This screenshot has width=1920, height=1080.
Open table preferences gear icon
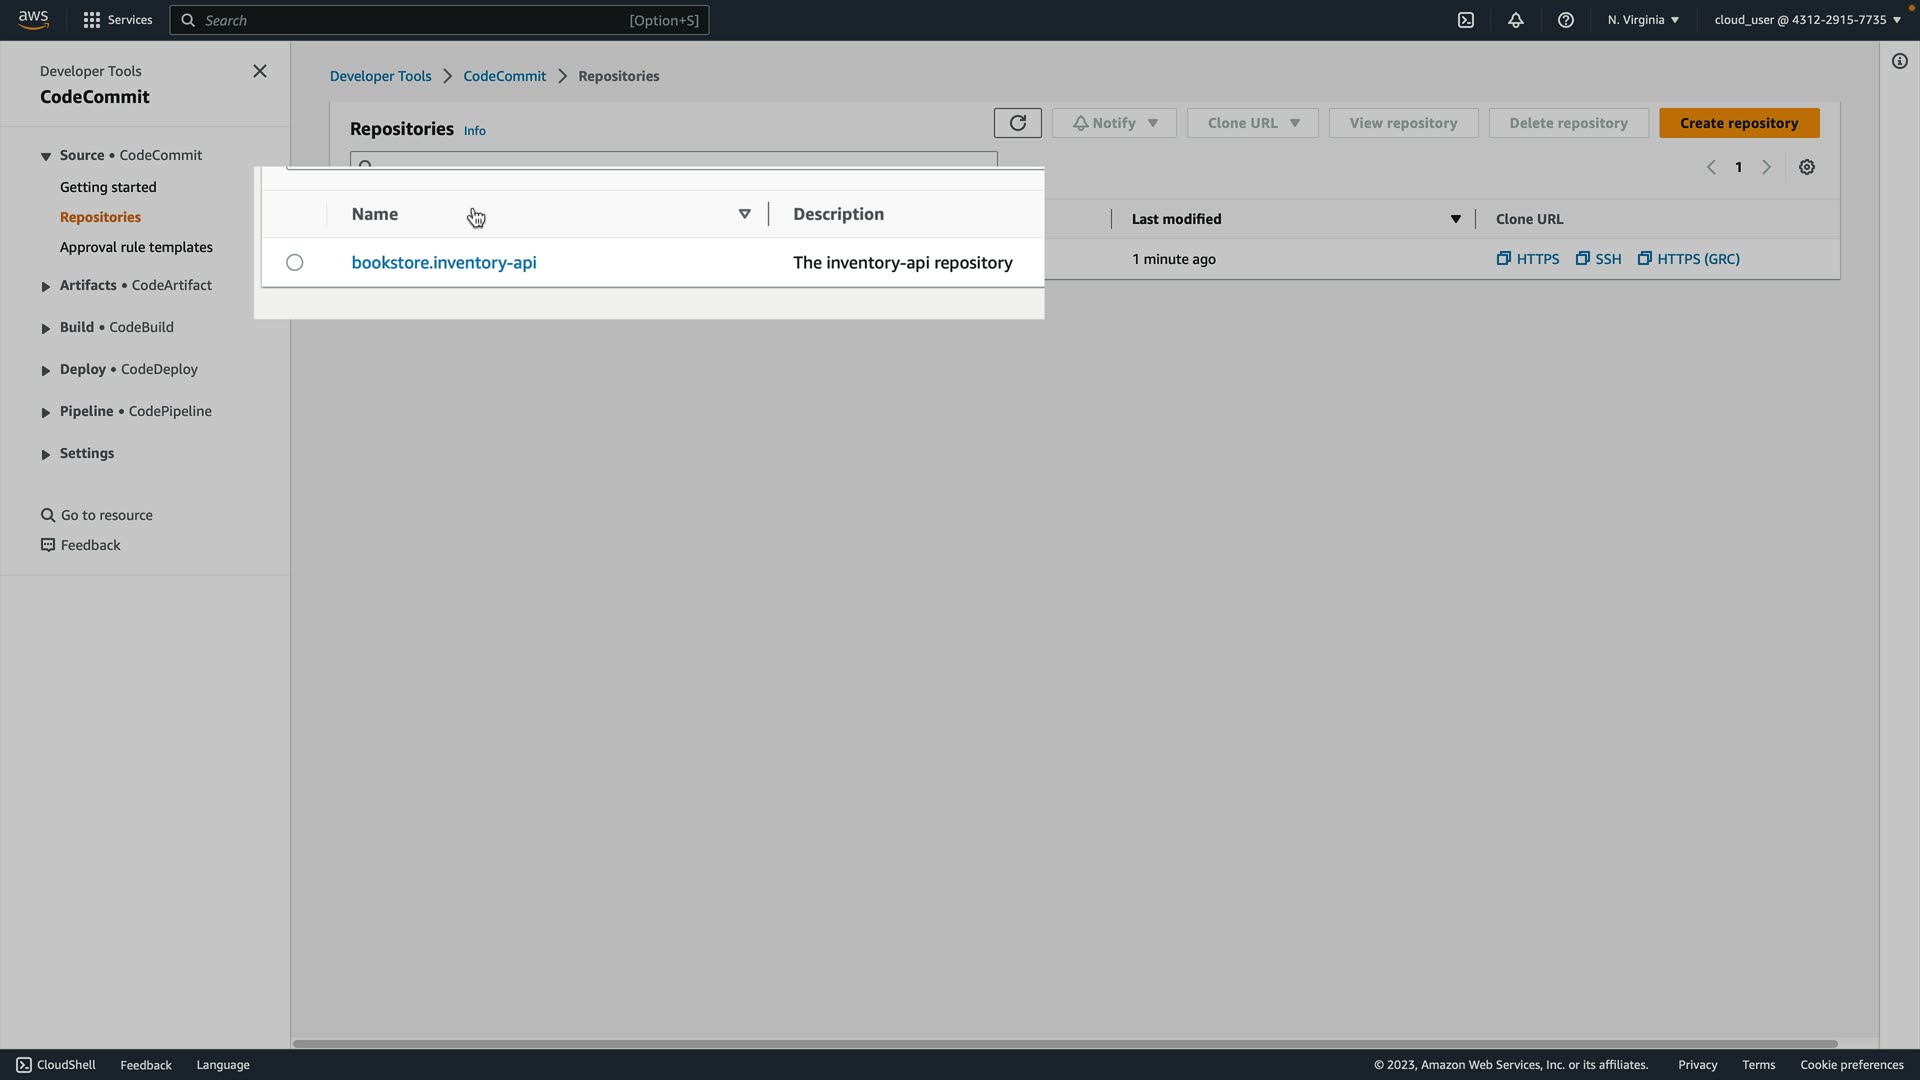point(1807,167)
